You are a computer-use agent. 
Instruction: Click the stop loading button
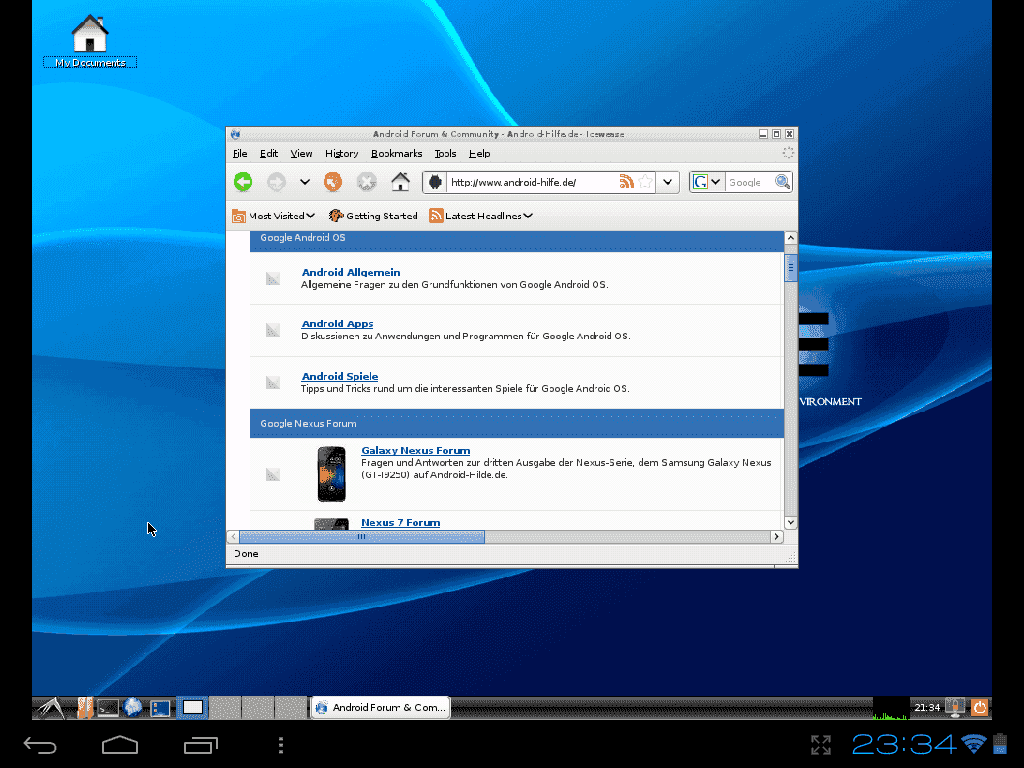pyautogui.click(x=366, y=182)
